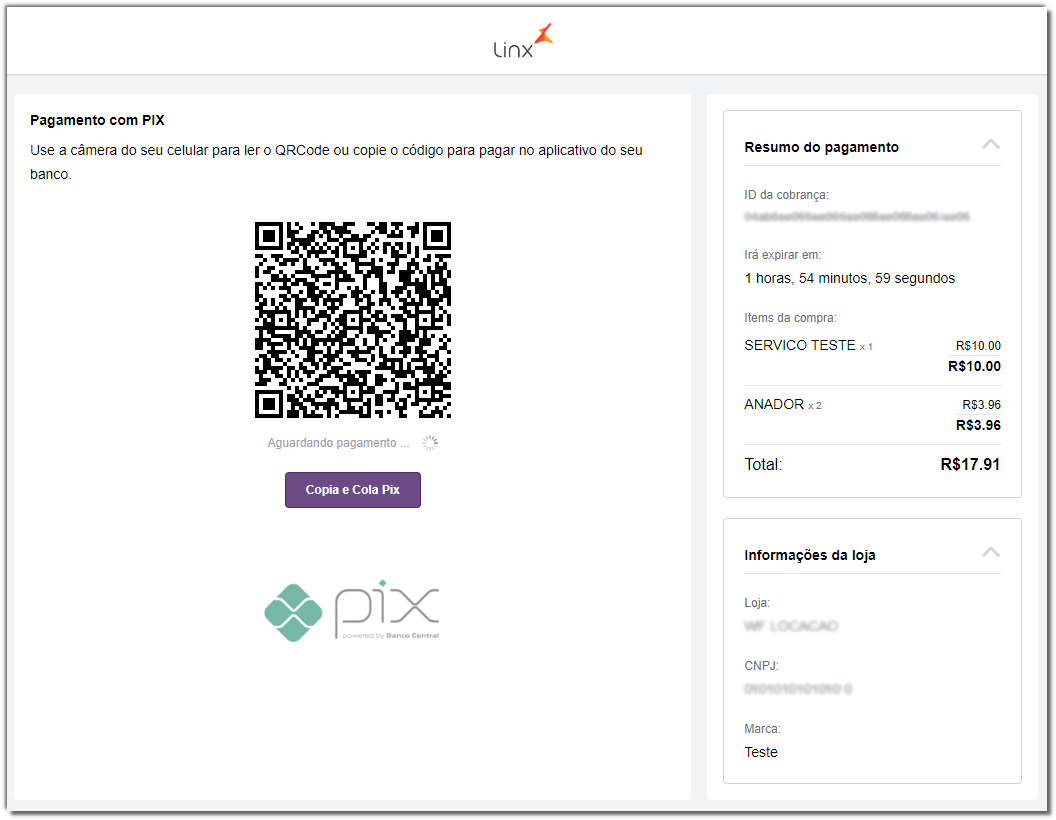
Task: Click the Pix powered by Banco Central logo
Action: (x=352, y=611)
